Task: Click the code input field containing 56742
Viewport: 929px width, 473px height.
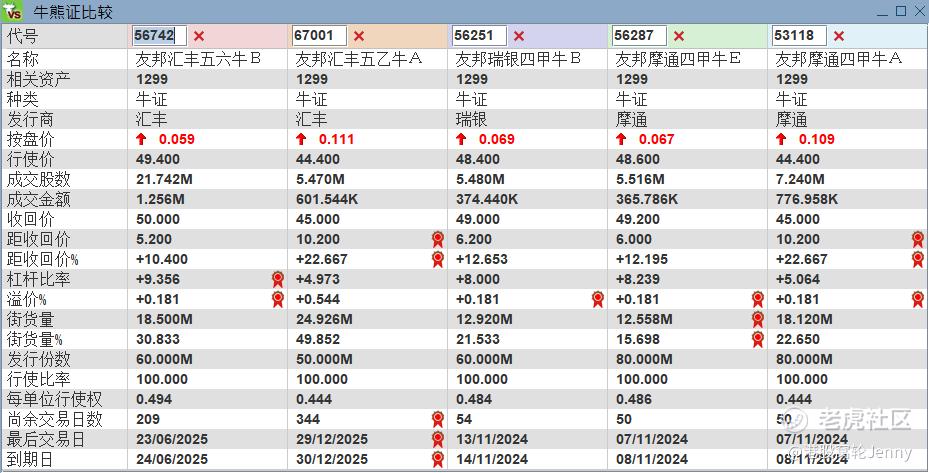Action: click(159, 36)
